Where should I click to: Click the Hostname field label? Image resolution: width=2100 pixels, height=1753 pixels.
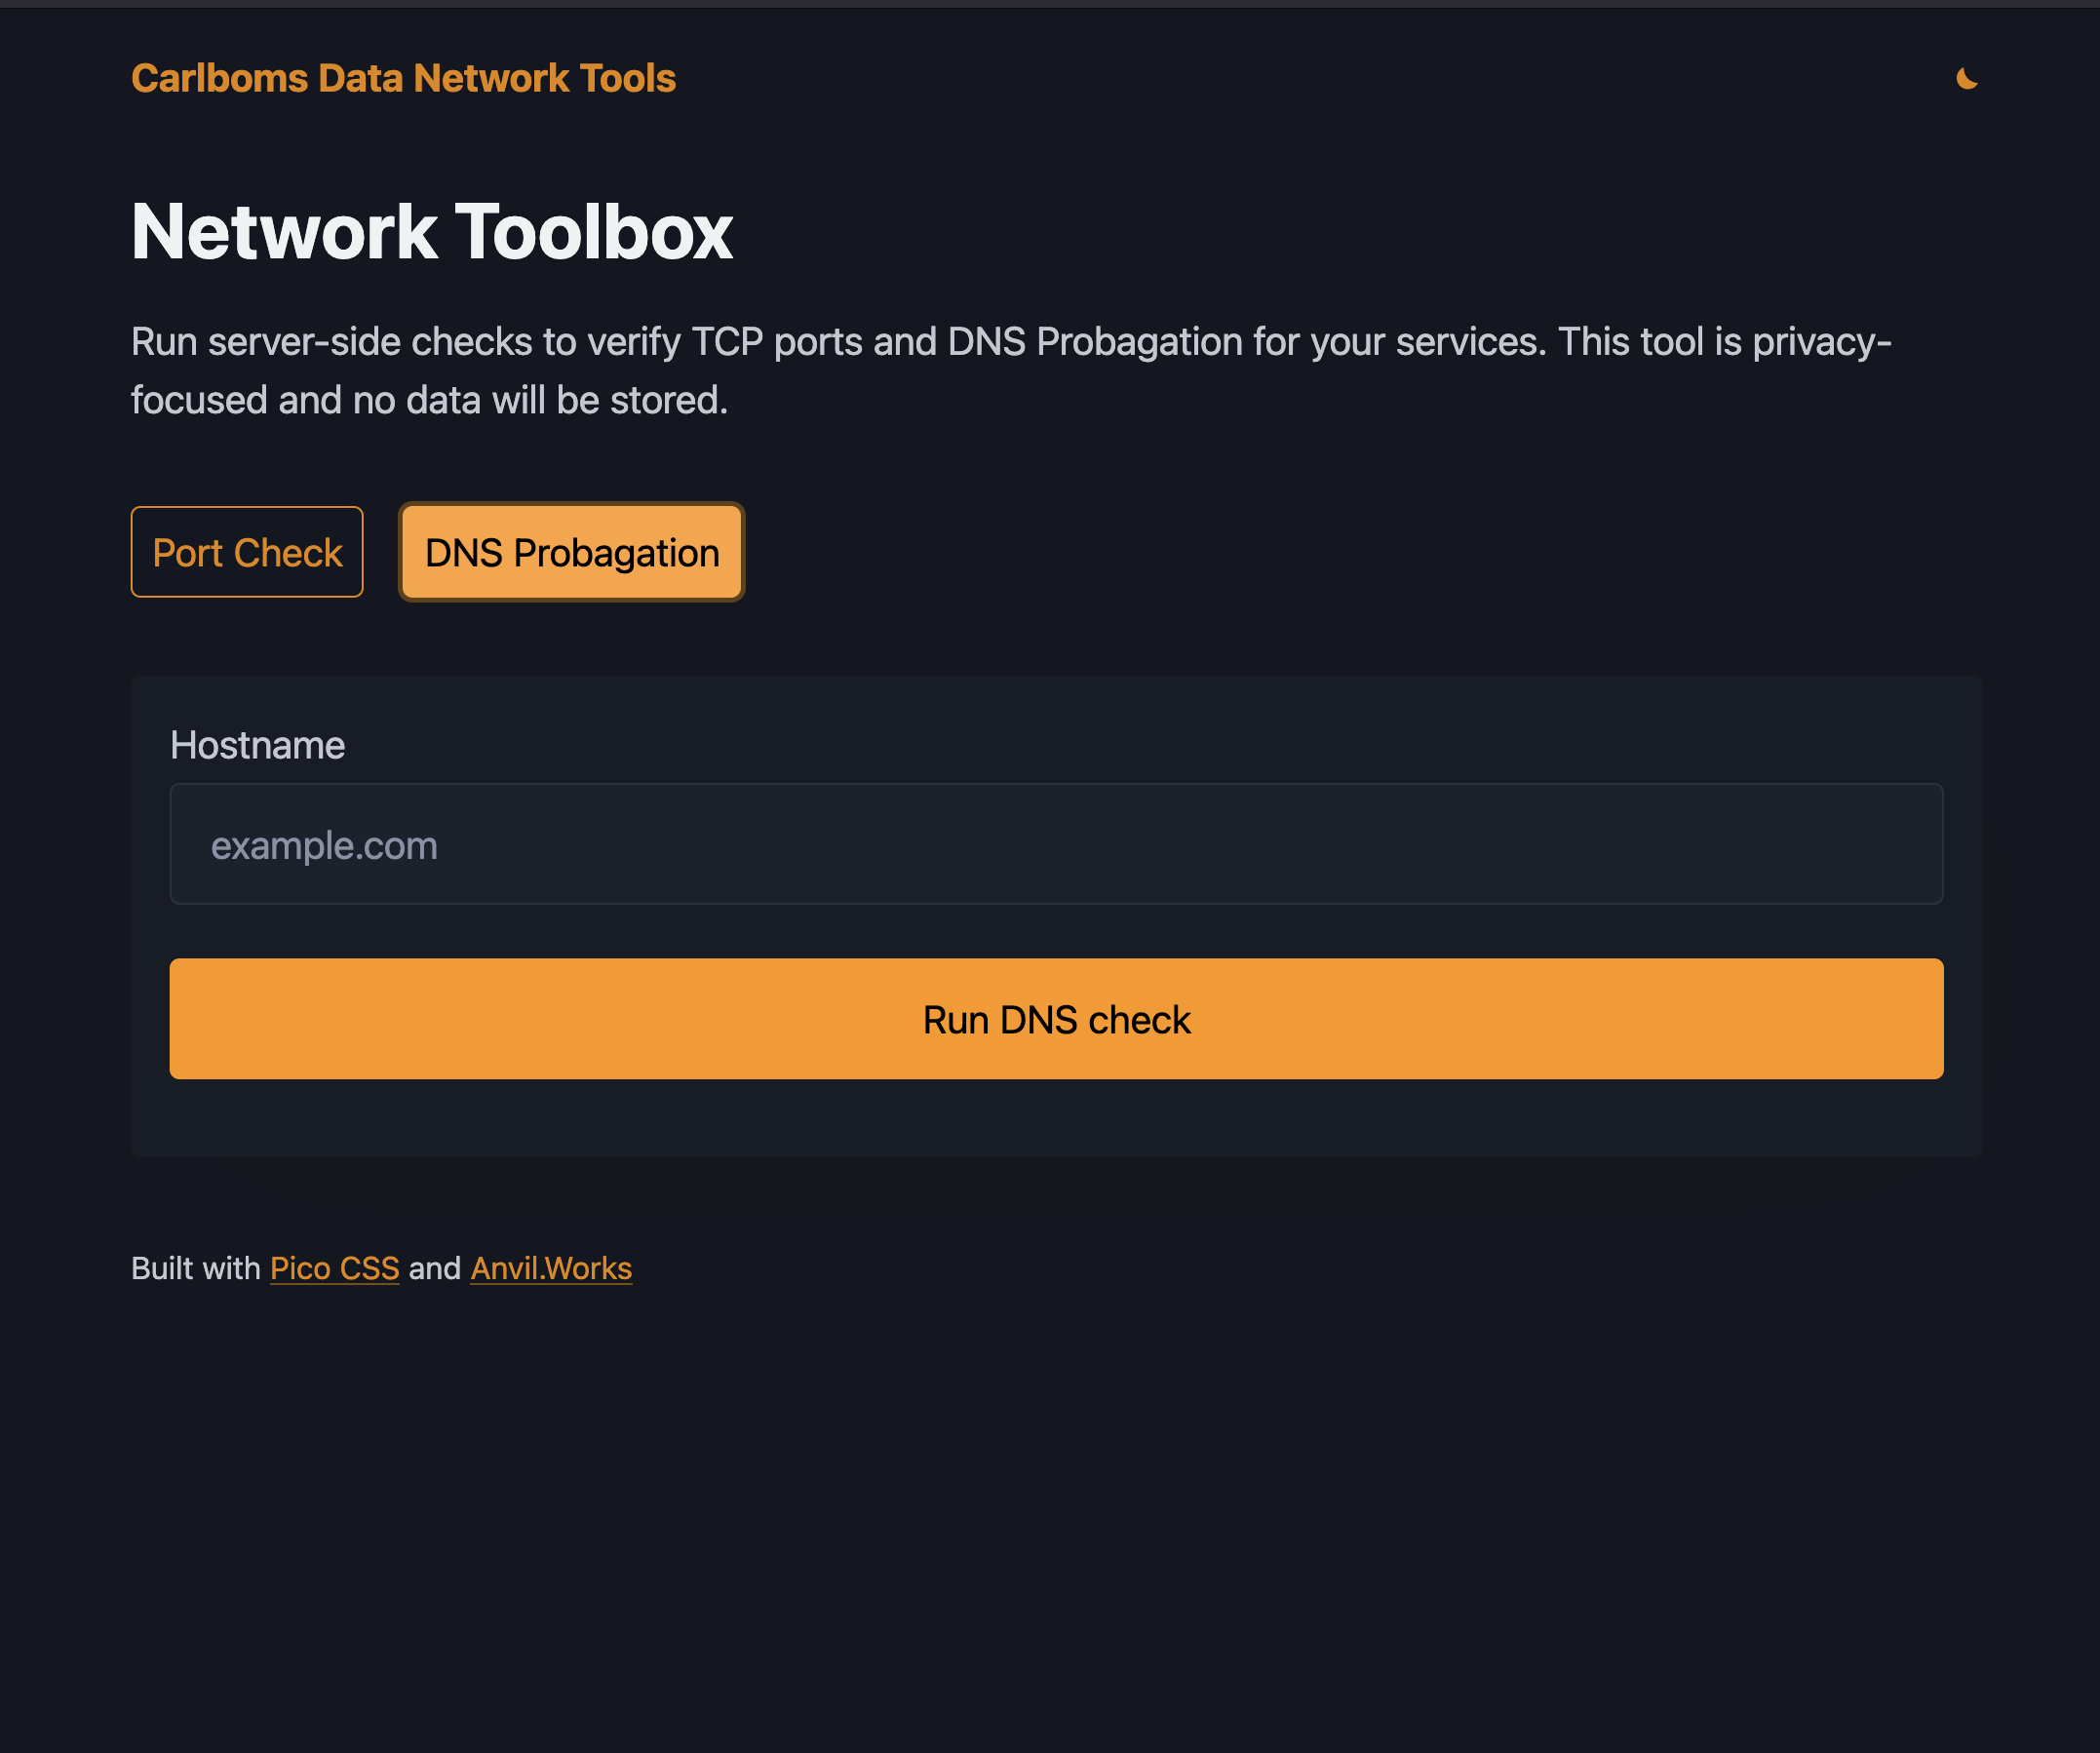click(x=257, y=745)
